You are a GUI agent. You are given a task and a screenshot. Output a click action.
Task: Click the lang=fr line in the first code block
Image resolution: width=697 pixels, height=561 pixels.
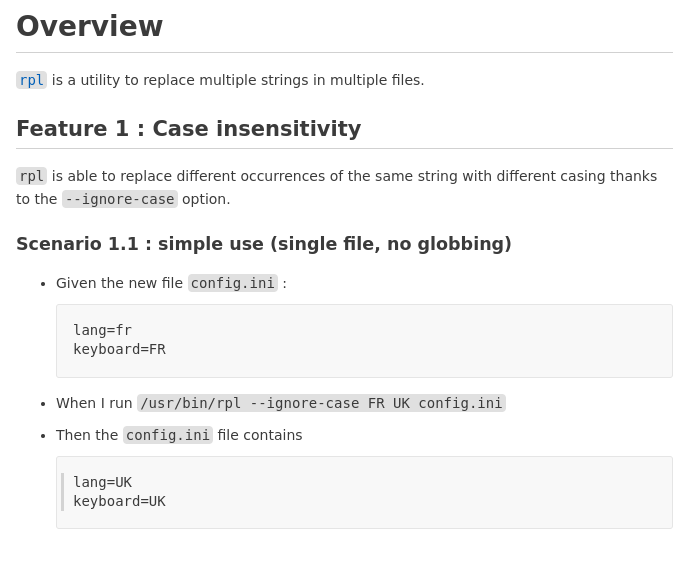point(102,330)
